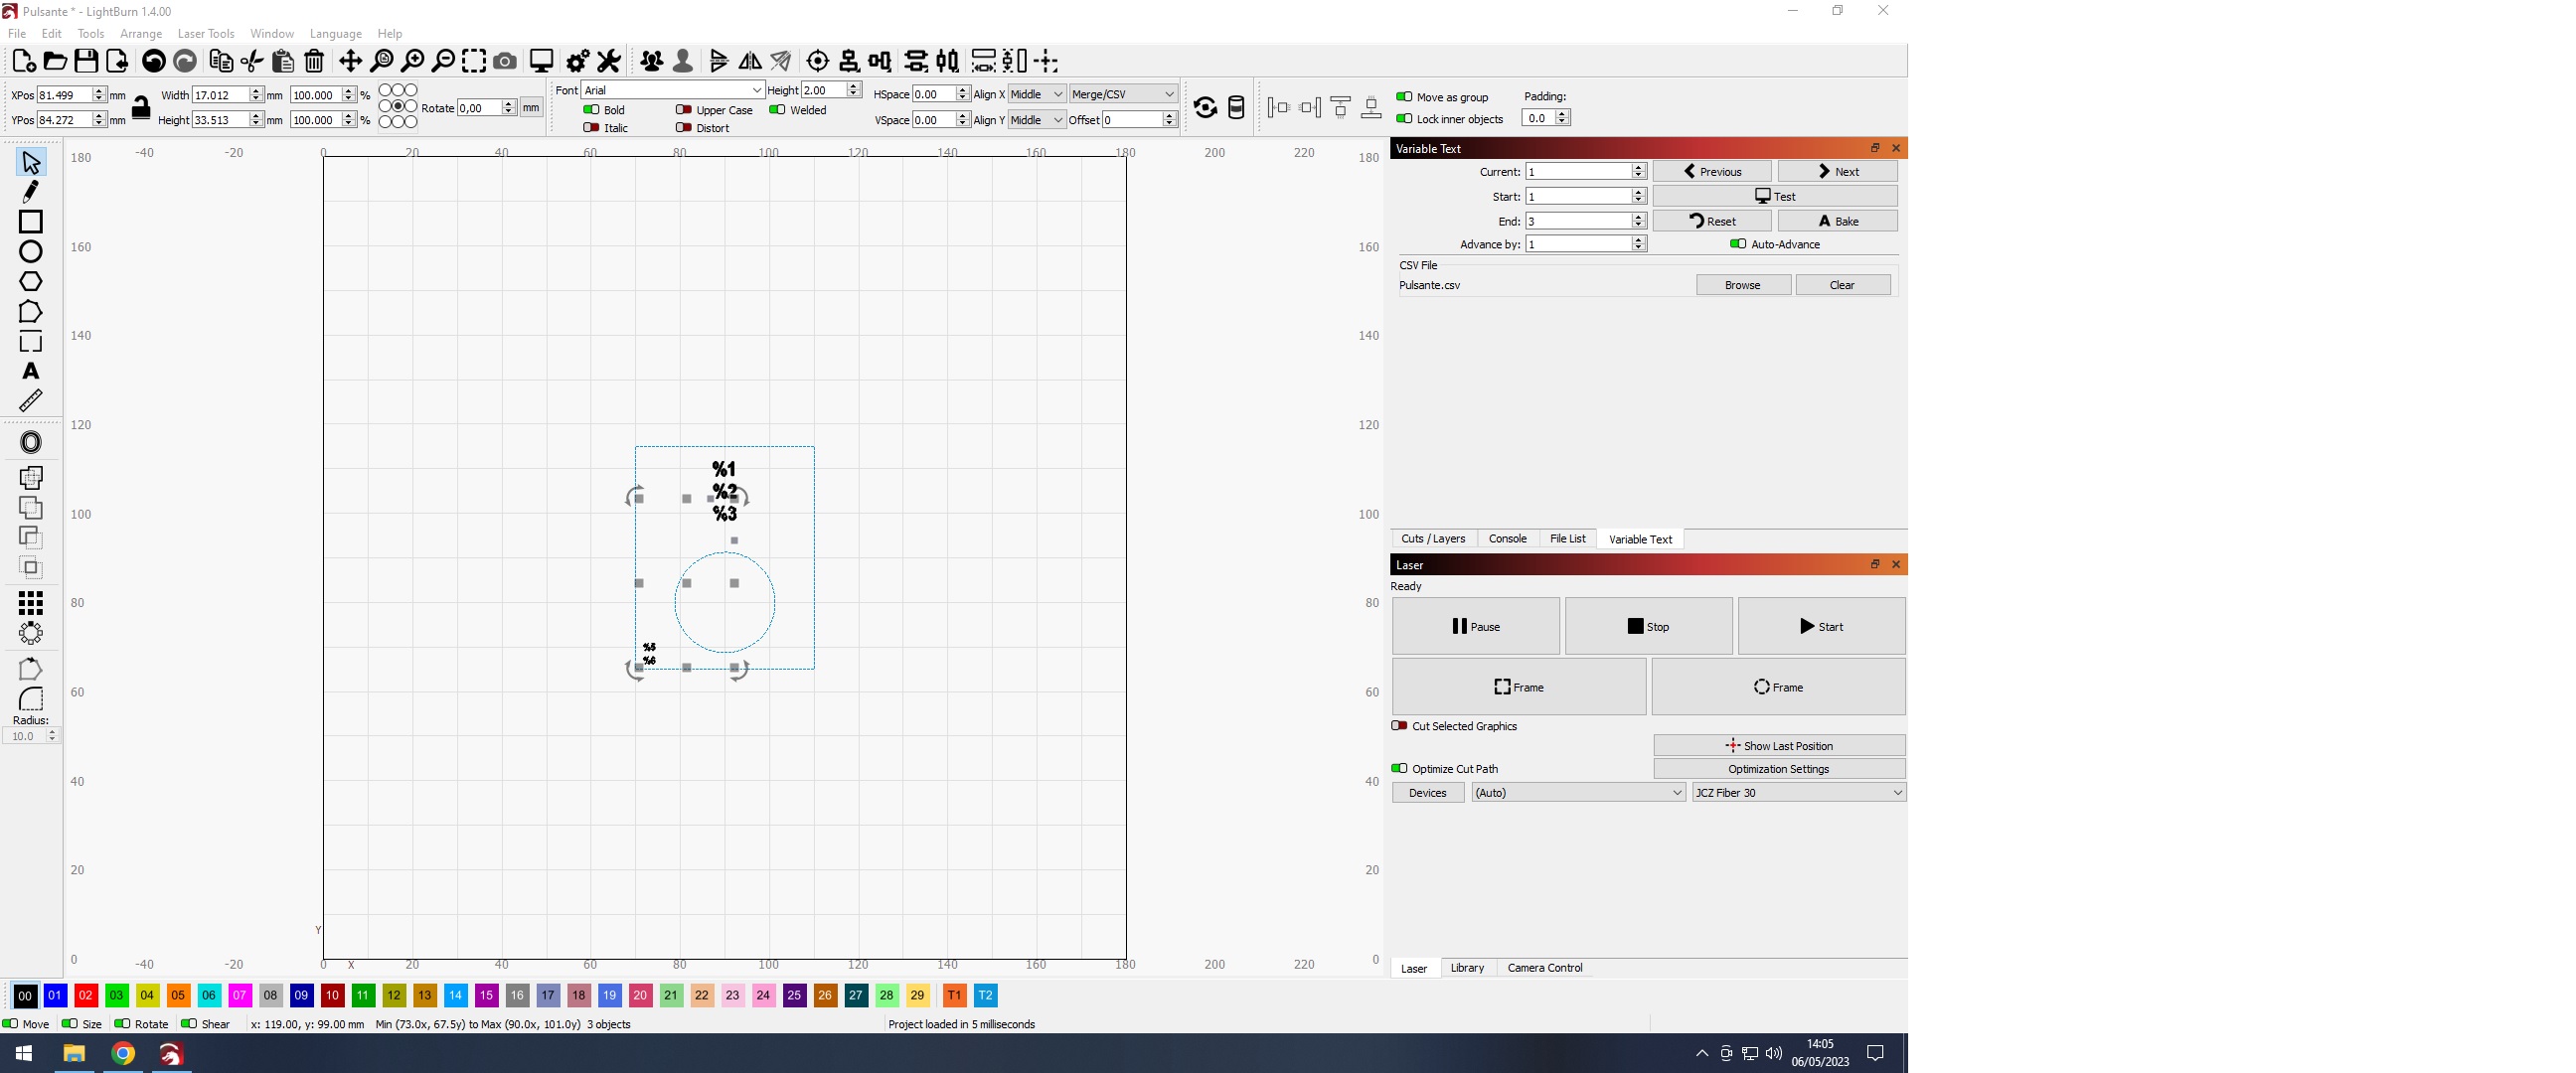Select the red color swatch 02
The image size is (2576, 1073).
click(86, 995)
